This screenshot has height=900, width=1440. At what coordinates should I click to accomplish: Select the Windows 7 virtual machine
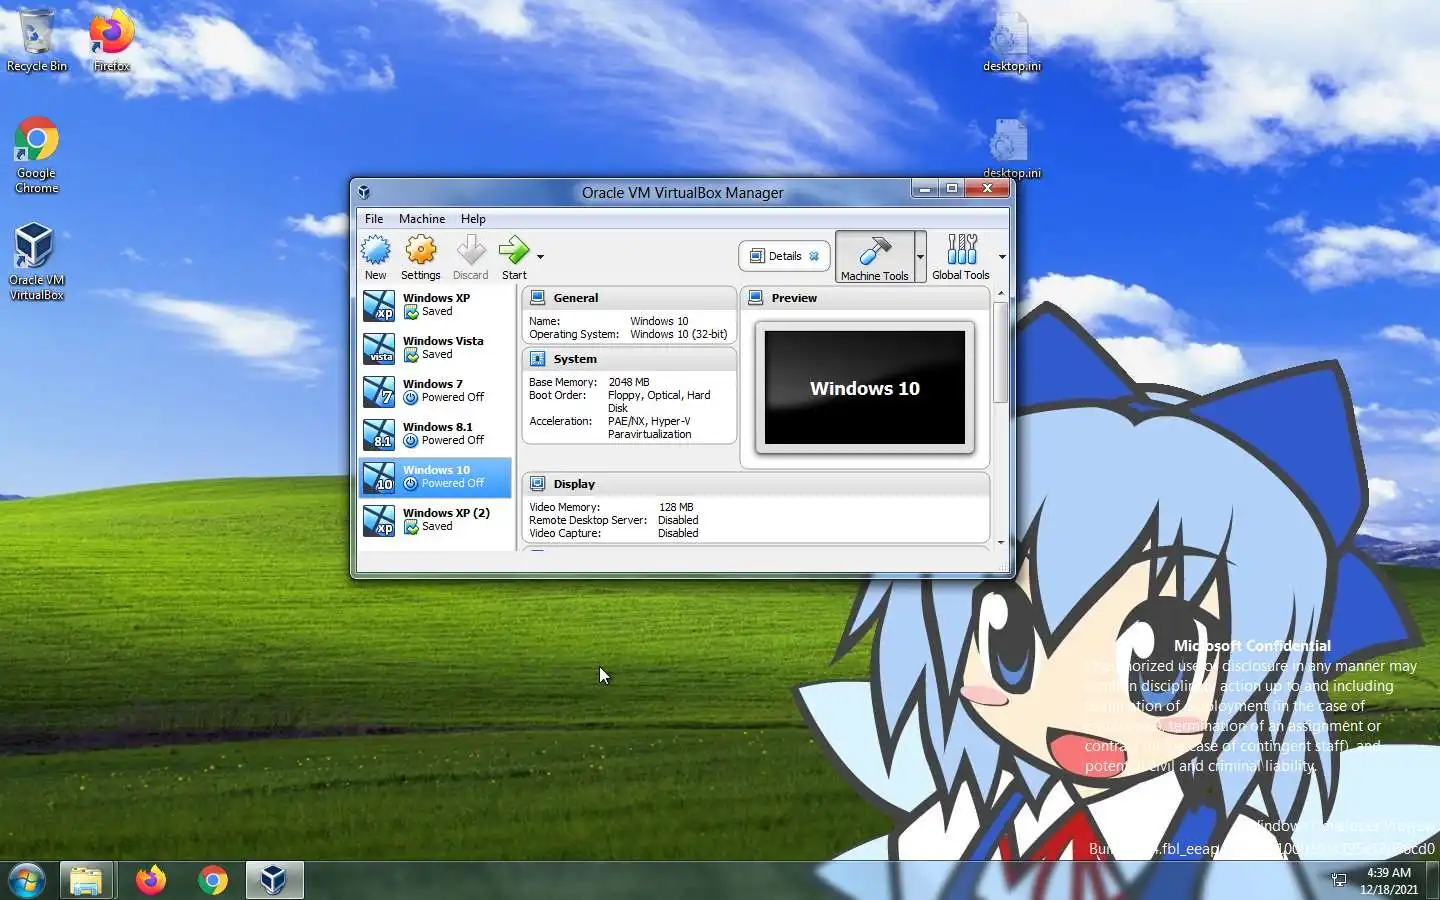pos(435,391)
